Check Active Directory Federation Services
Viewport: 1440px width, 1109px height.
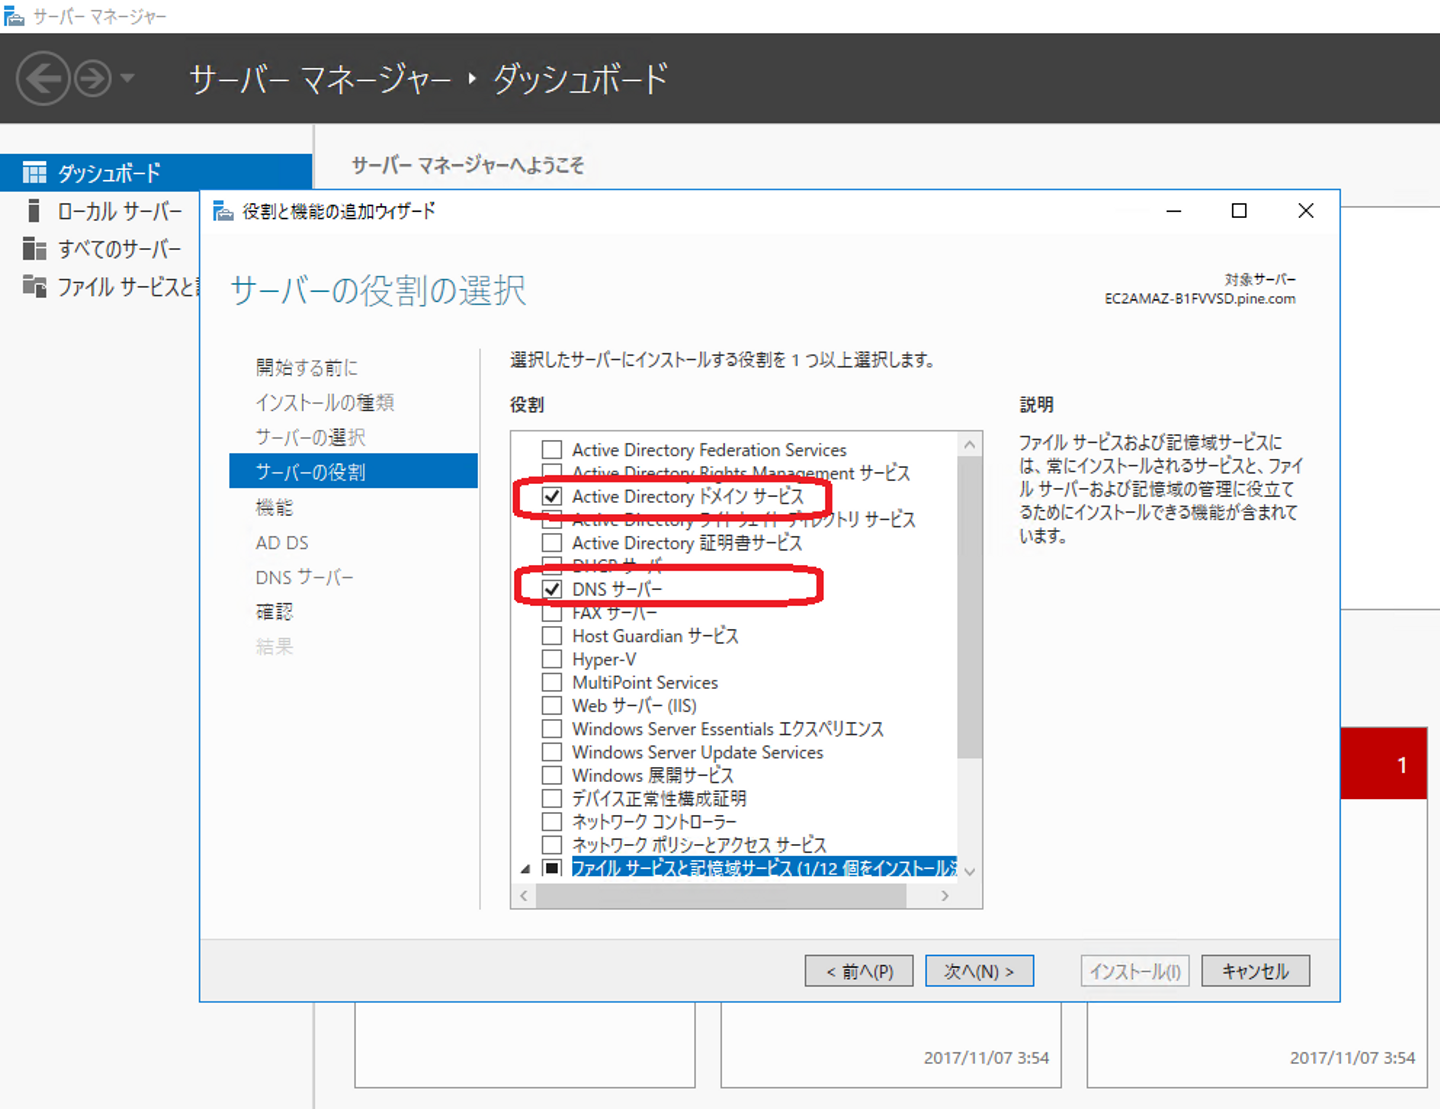pyautogui.click(x=552, y=450)
